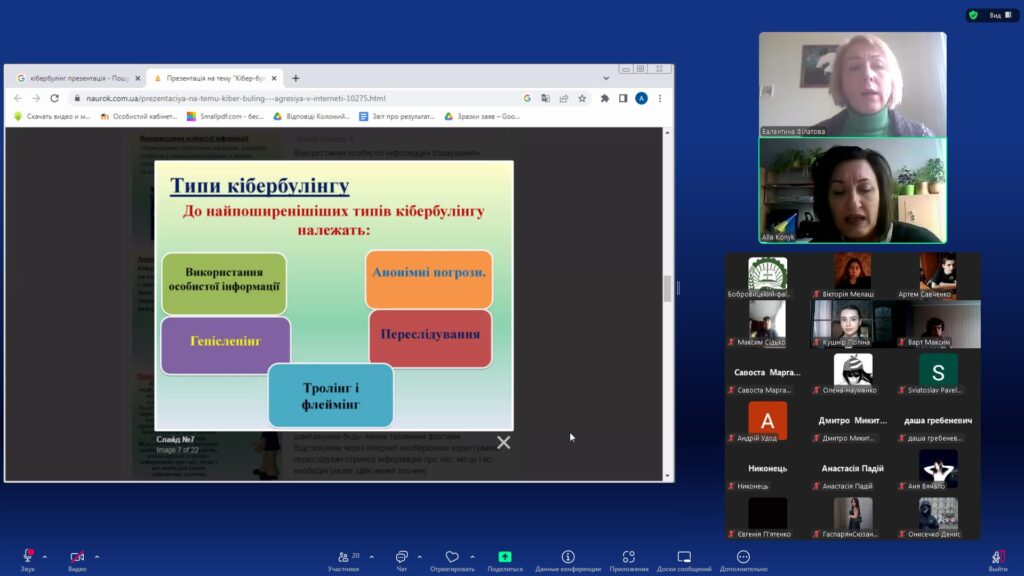This screenshot has height=576, width=1024.
Task: Open audio options arrow next to Звук
Action: coord(44,557)
